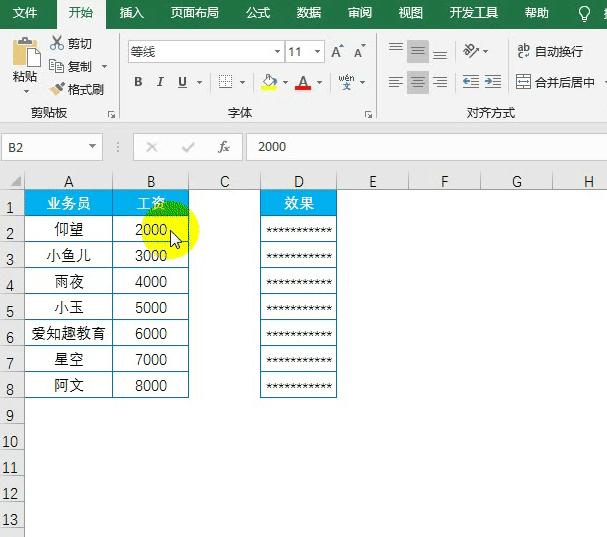Select the 效果 header cell

[x=298, y=202]
